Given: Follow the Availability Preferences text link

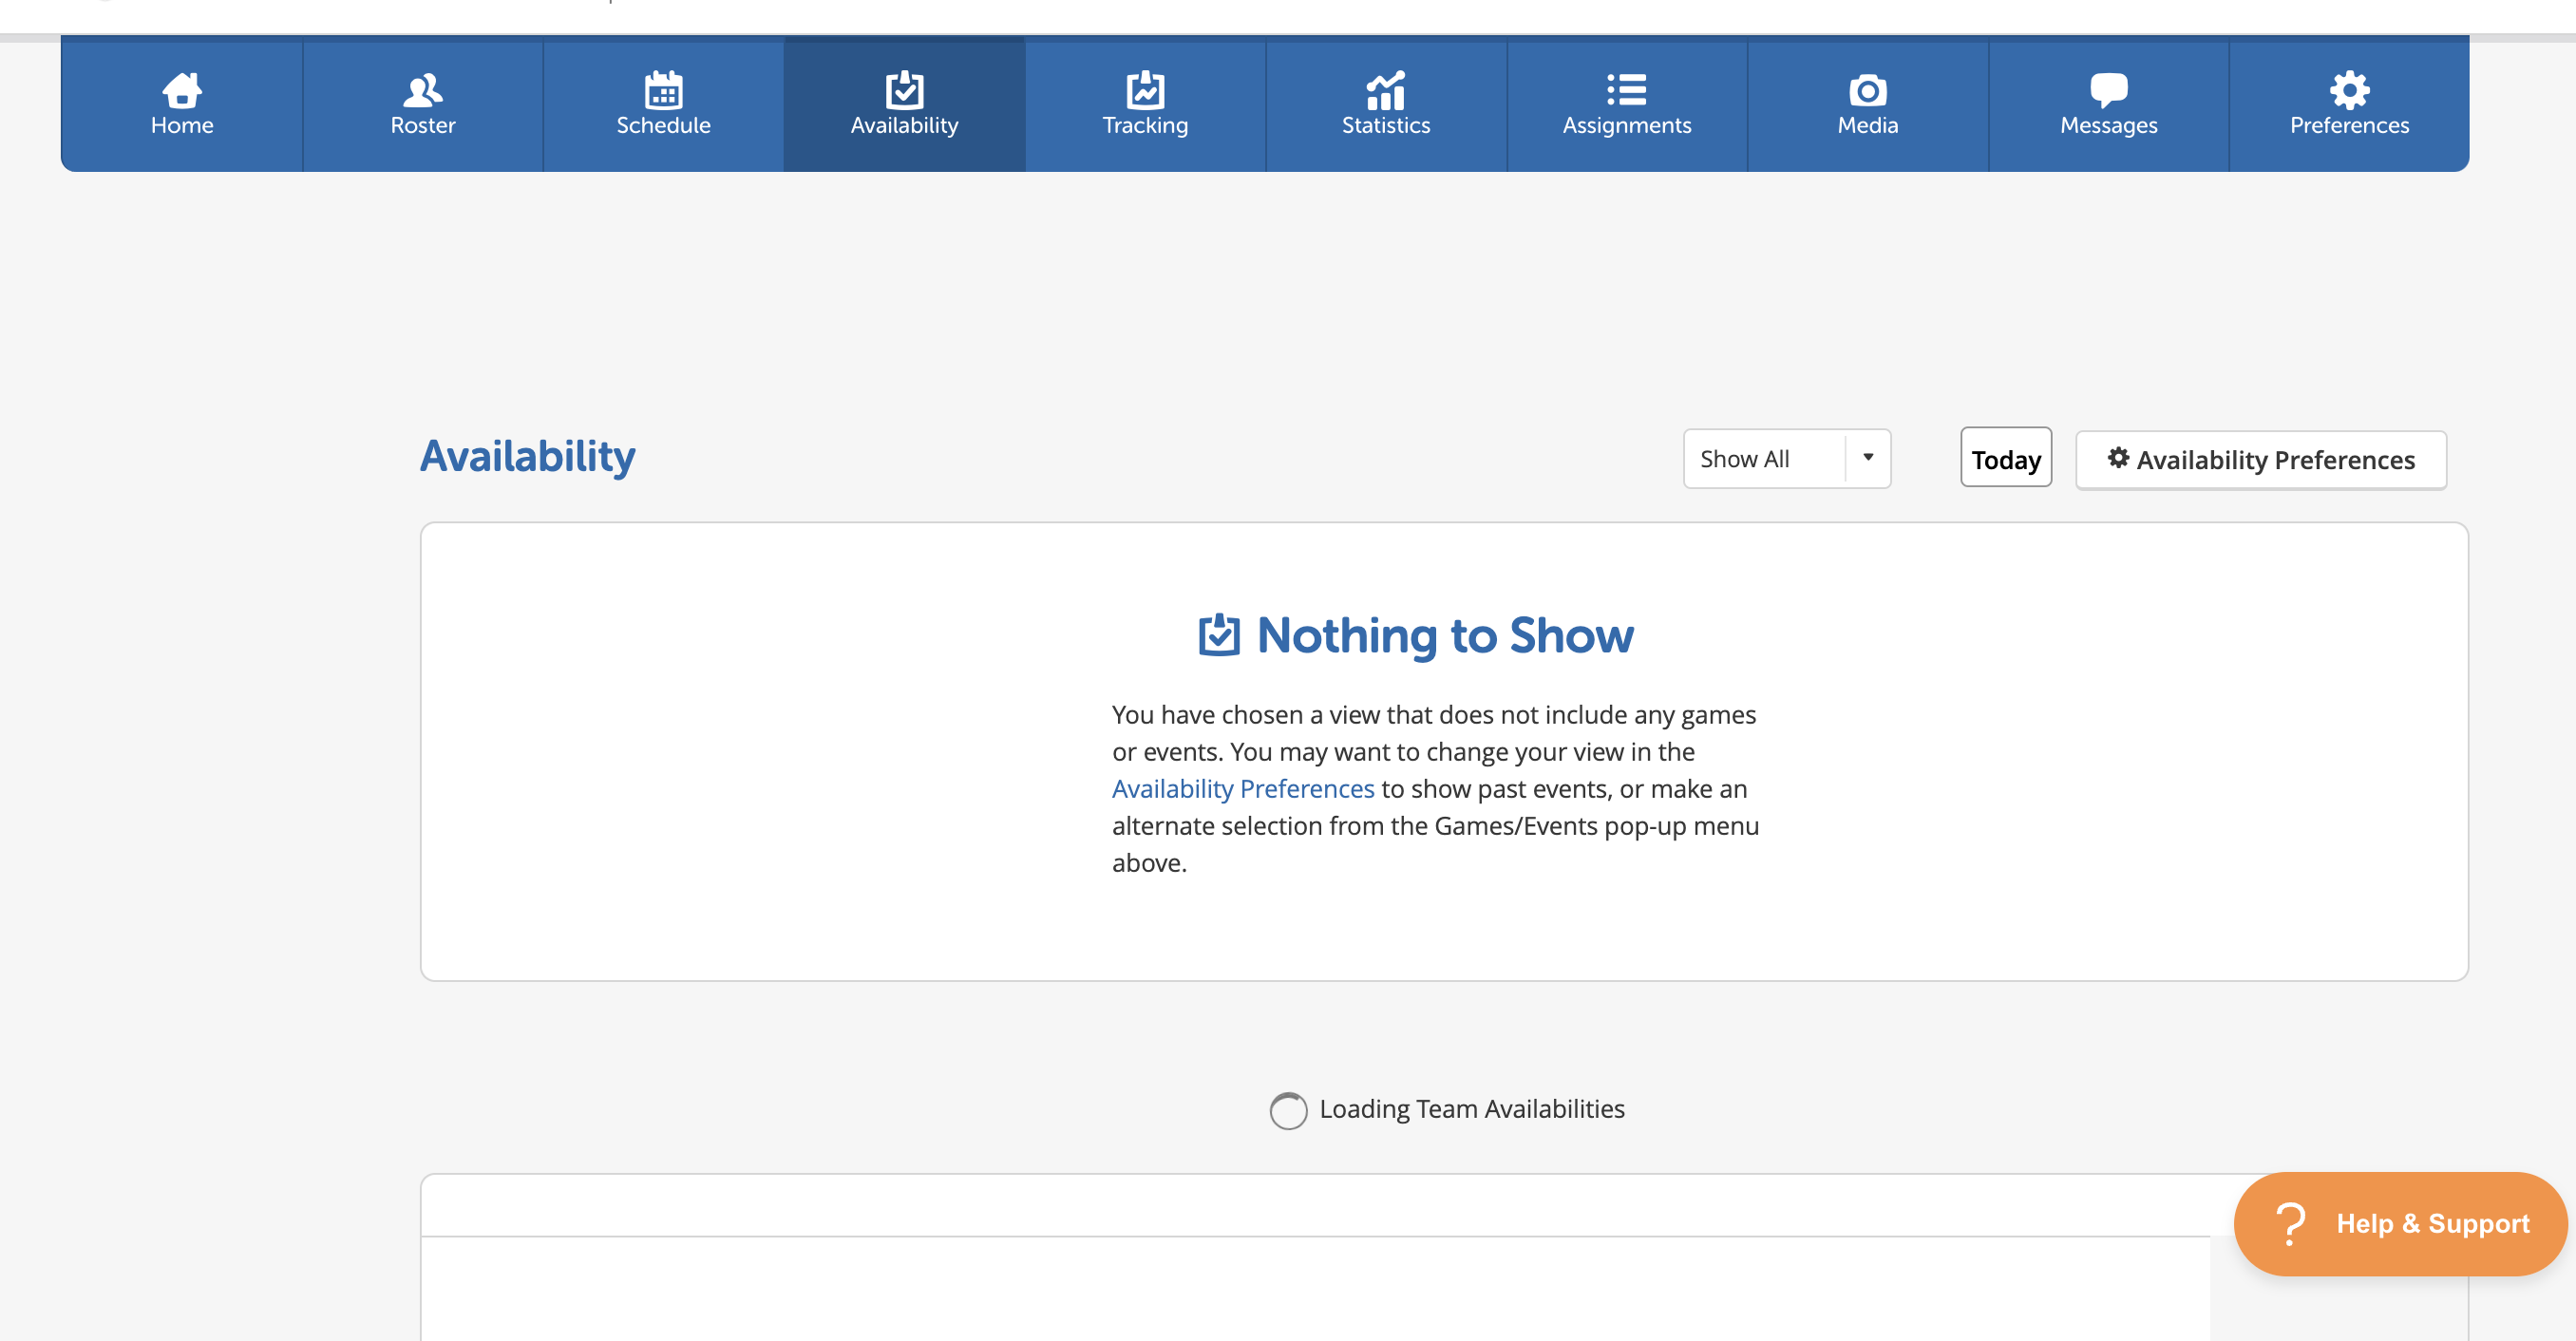Looking at the screenshot, I should click(1243, 789).
